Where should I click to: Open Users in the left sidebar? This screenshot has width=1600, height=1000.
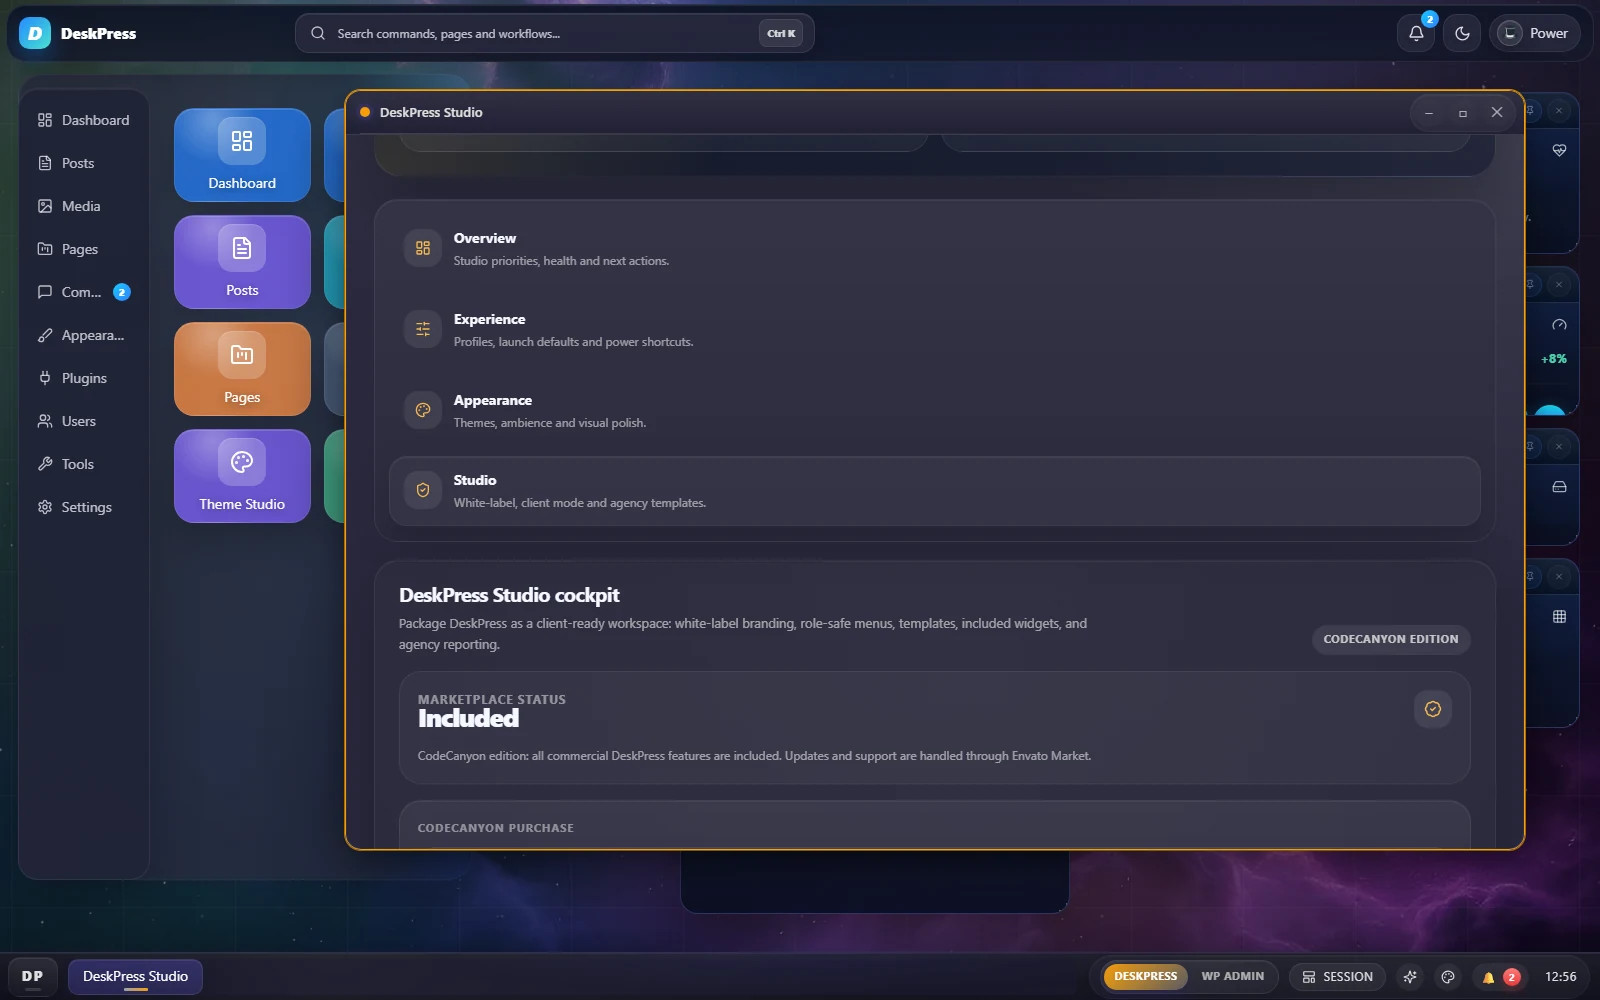click(x=84, y=421)
